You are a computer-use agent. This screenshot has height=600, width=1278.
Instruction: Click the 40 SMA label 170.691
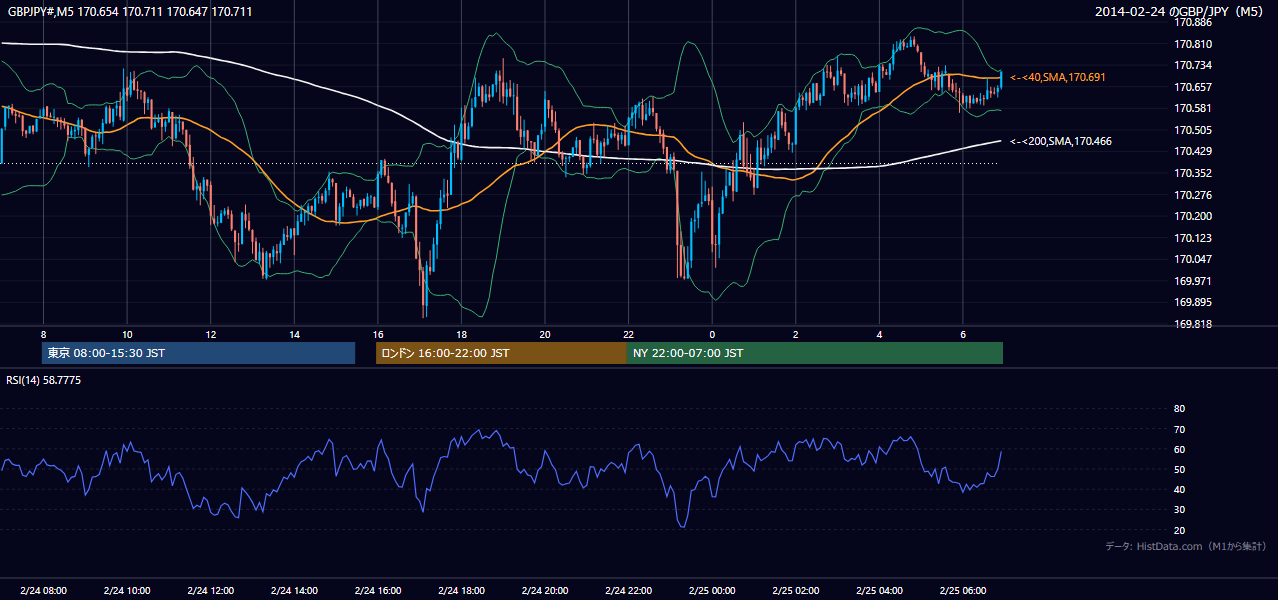click(1058, 77)
